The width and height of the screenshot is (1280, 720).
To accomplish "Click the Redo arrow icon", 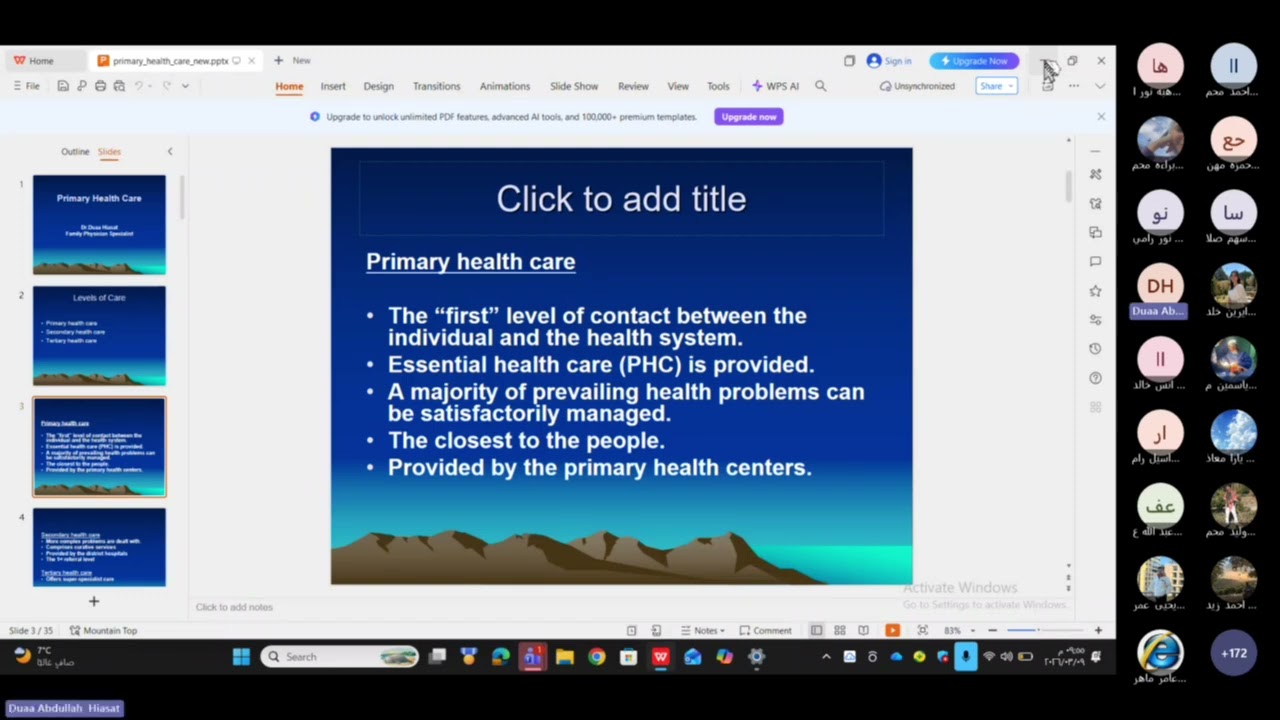I will [166, 86].
